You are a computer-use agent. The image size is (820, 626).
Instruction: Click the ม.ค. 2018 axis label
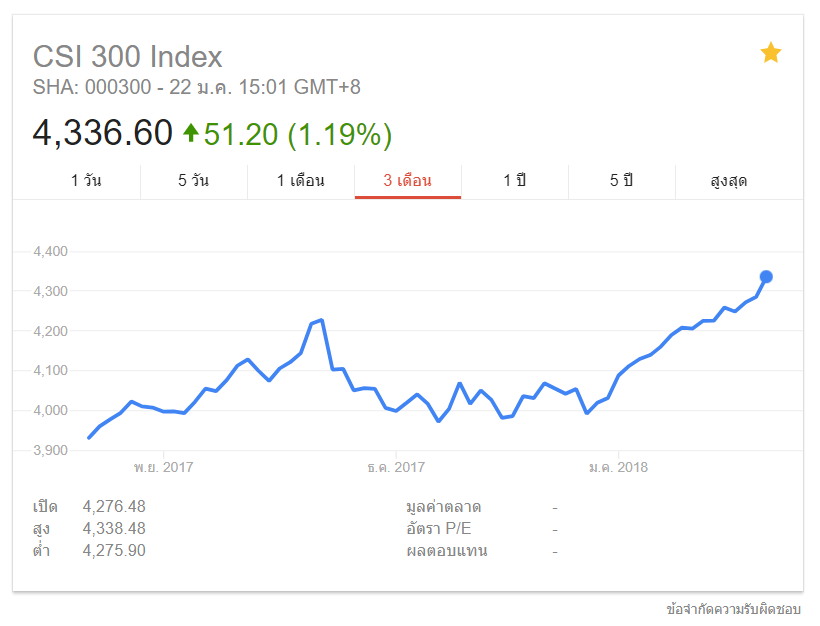pyautogui.click(x=618, y=467)
